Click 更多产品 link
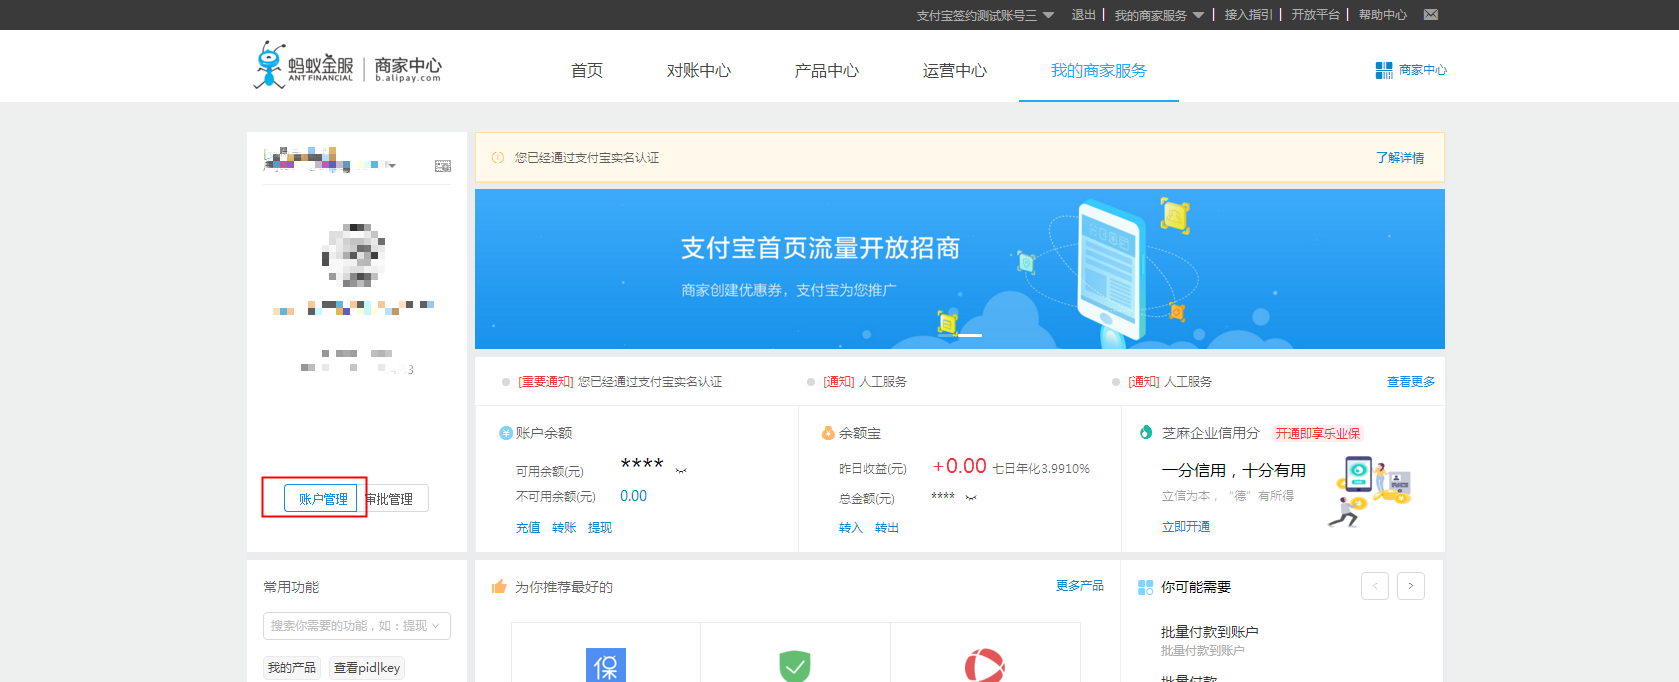 (1080, 586)
